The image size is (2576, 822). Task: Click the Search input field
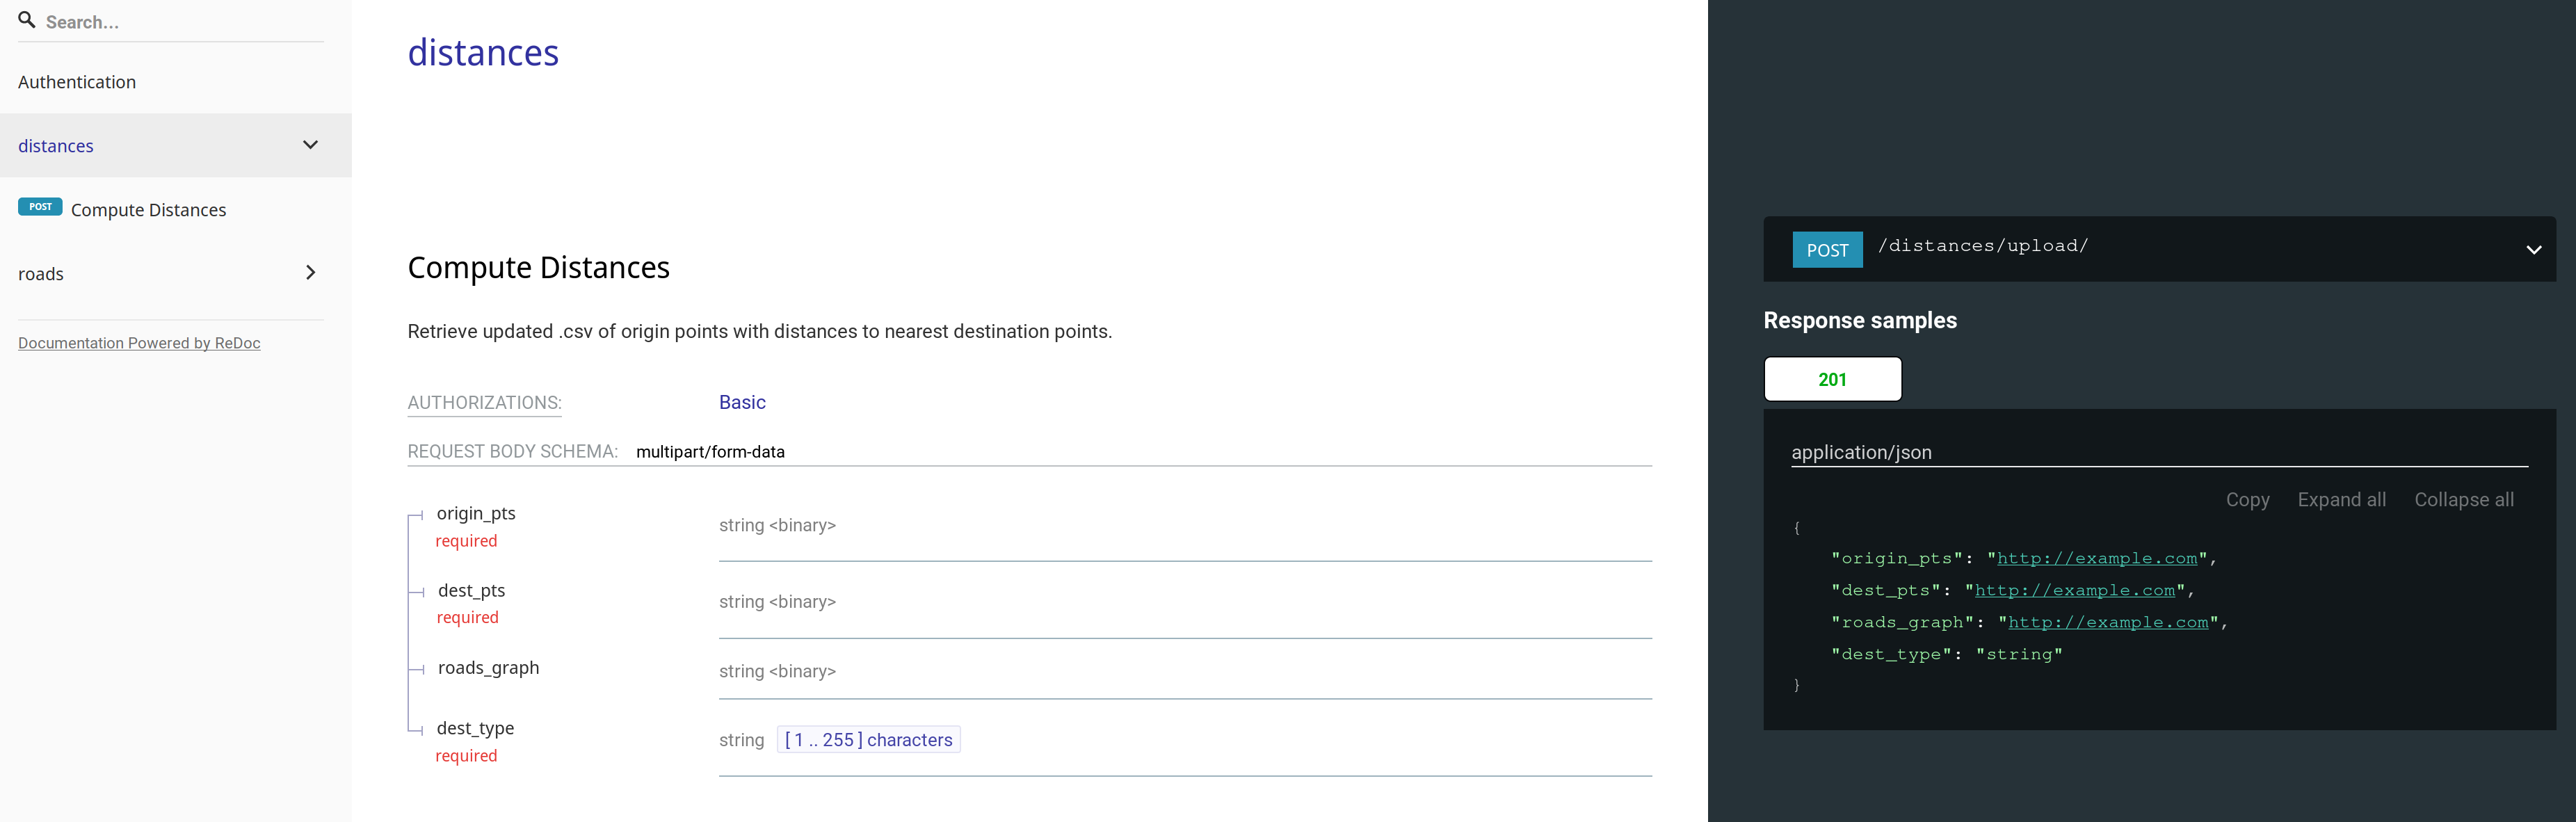coord(180,22)
